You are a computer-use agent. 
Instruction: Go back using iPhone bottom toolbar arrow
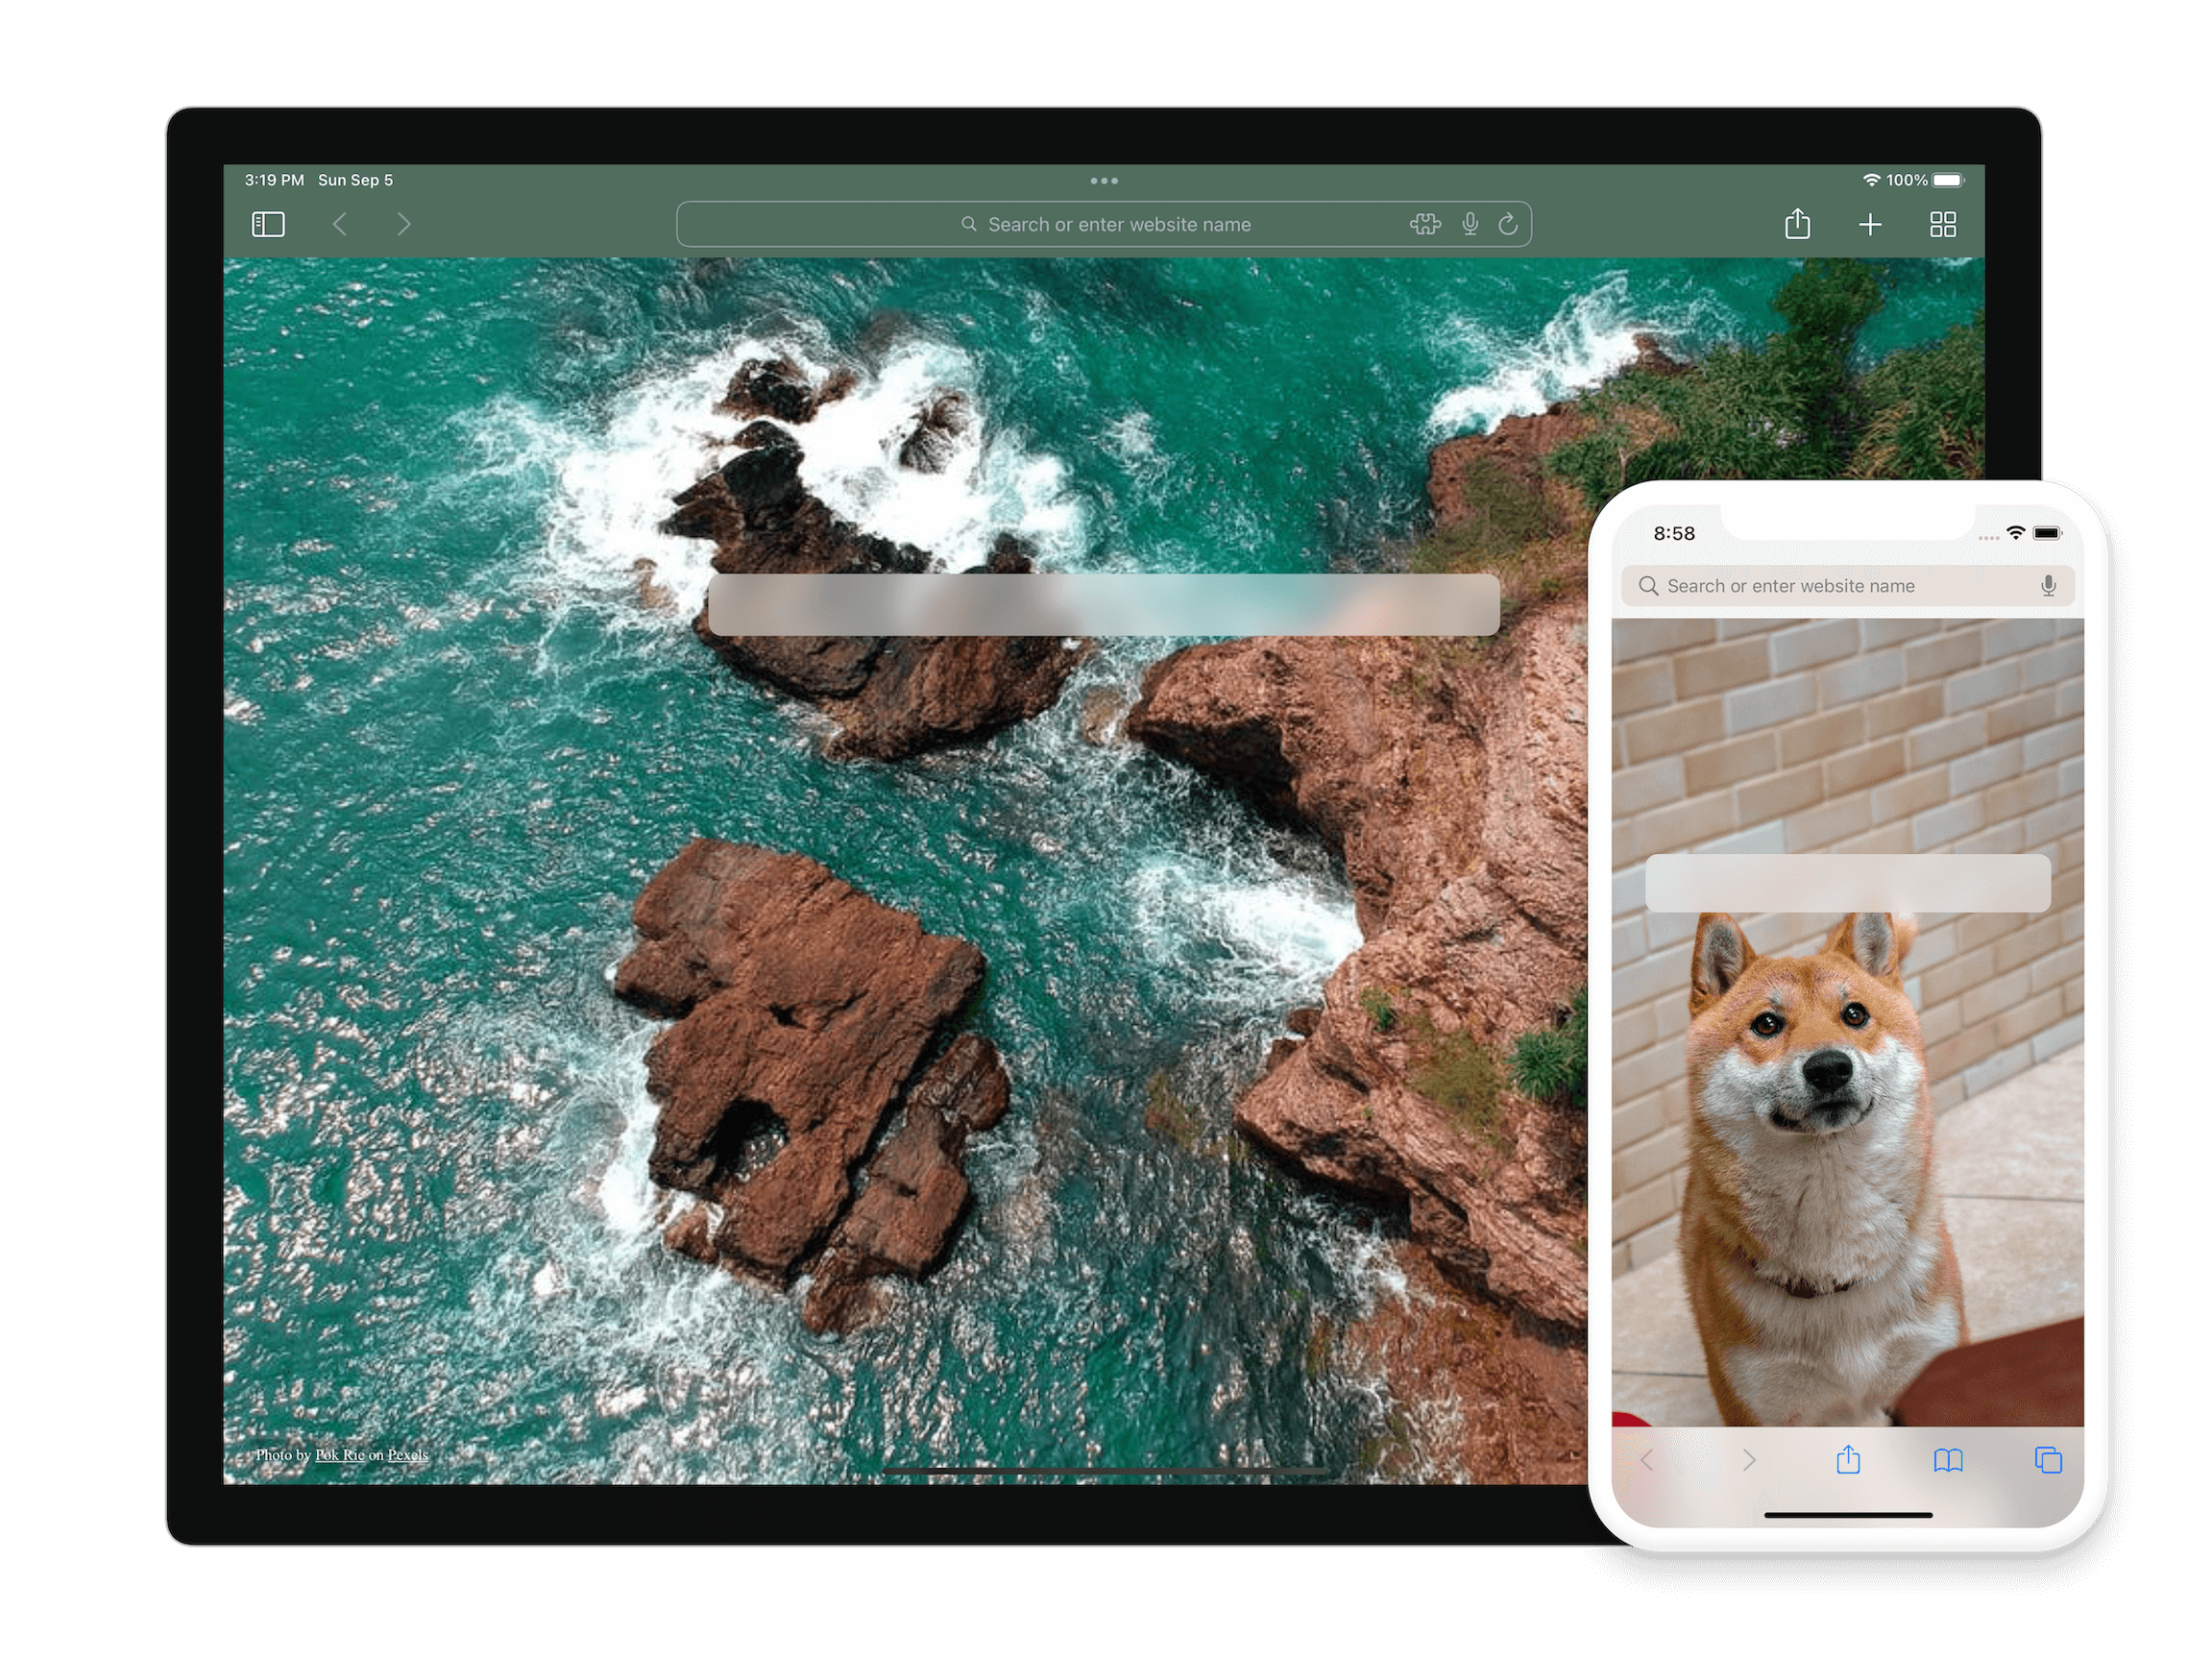[1647, 1461]
